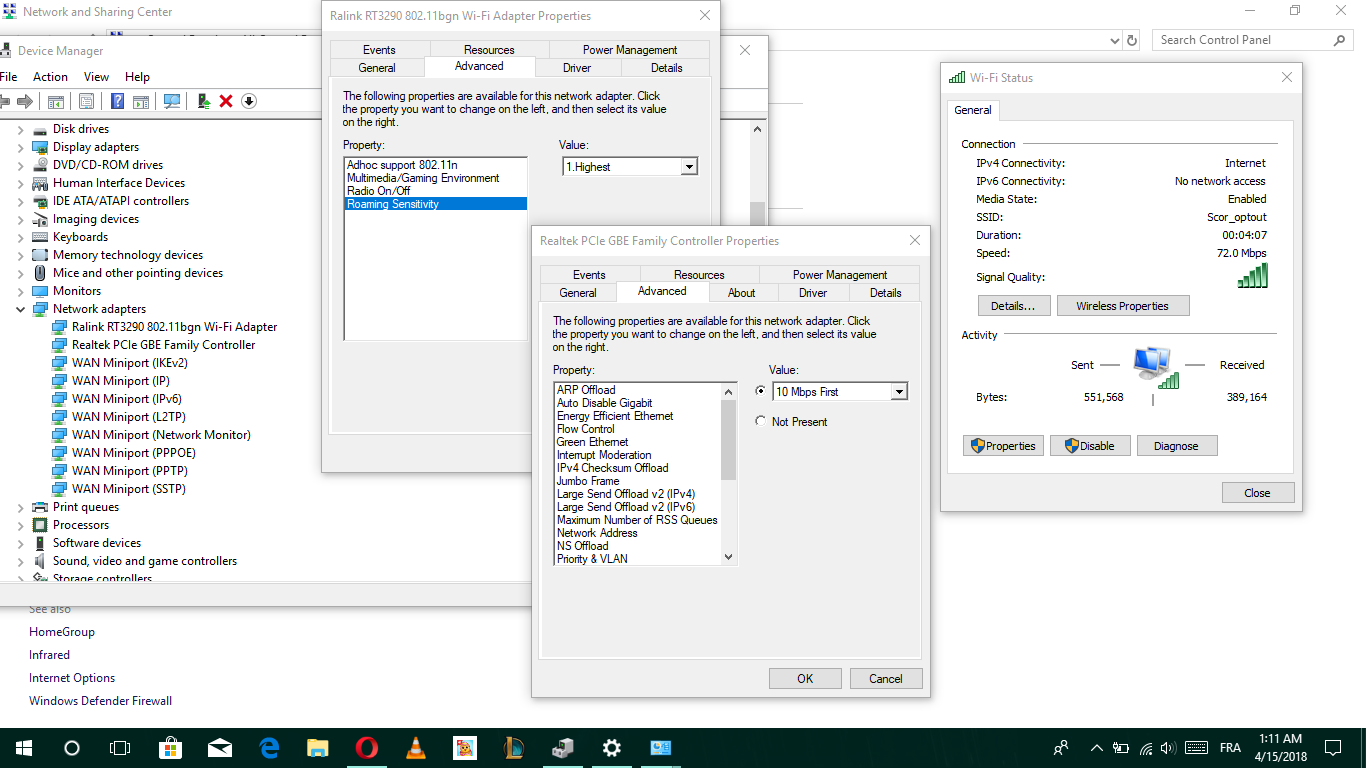This screenshot has height=768, width=1366.
Task: Open VLC media player from the taskbar
Action: (415, 748)
